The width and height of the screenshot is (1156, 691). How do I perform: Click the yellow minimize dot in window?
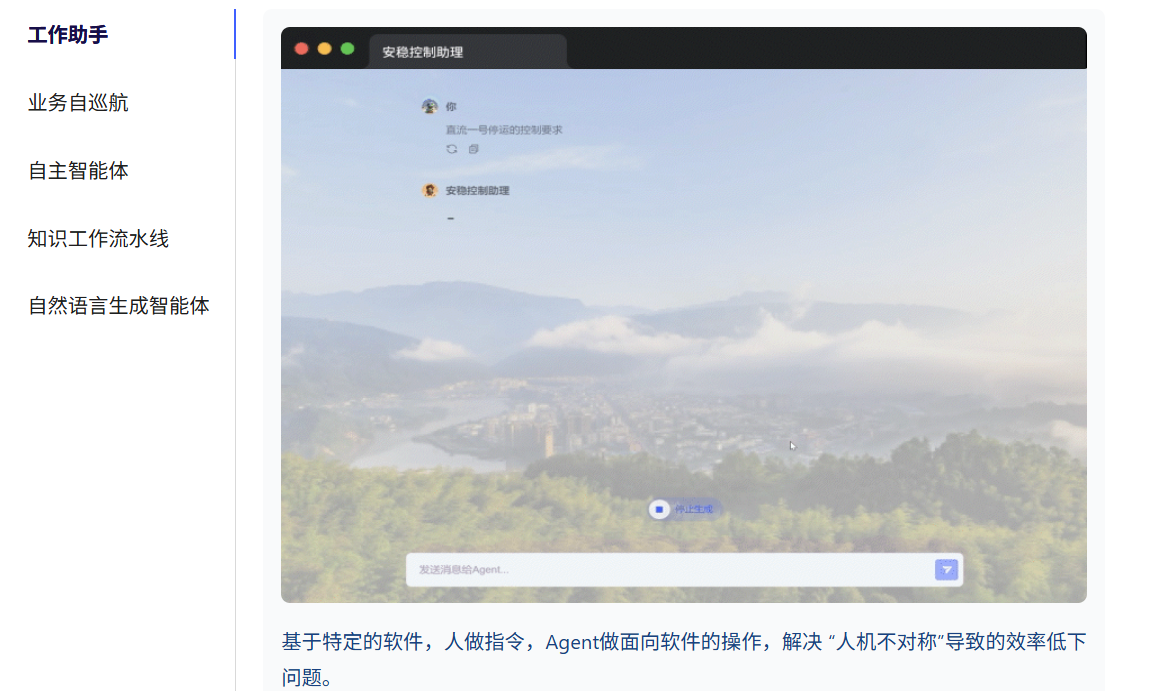(324, 48)
